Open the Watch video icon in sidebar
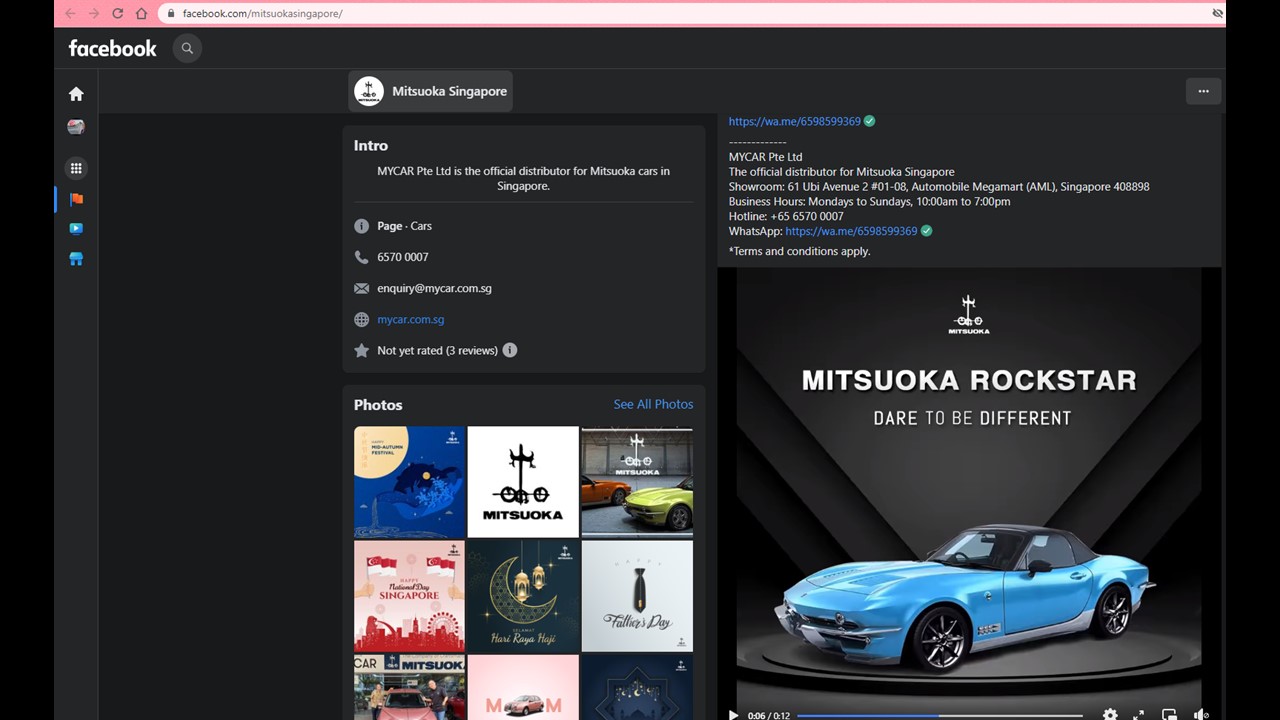Viewport: 1280px width, 720px height. click(76, 229)
